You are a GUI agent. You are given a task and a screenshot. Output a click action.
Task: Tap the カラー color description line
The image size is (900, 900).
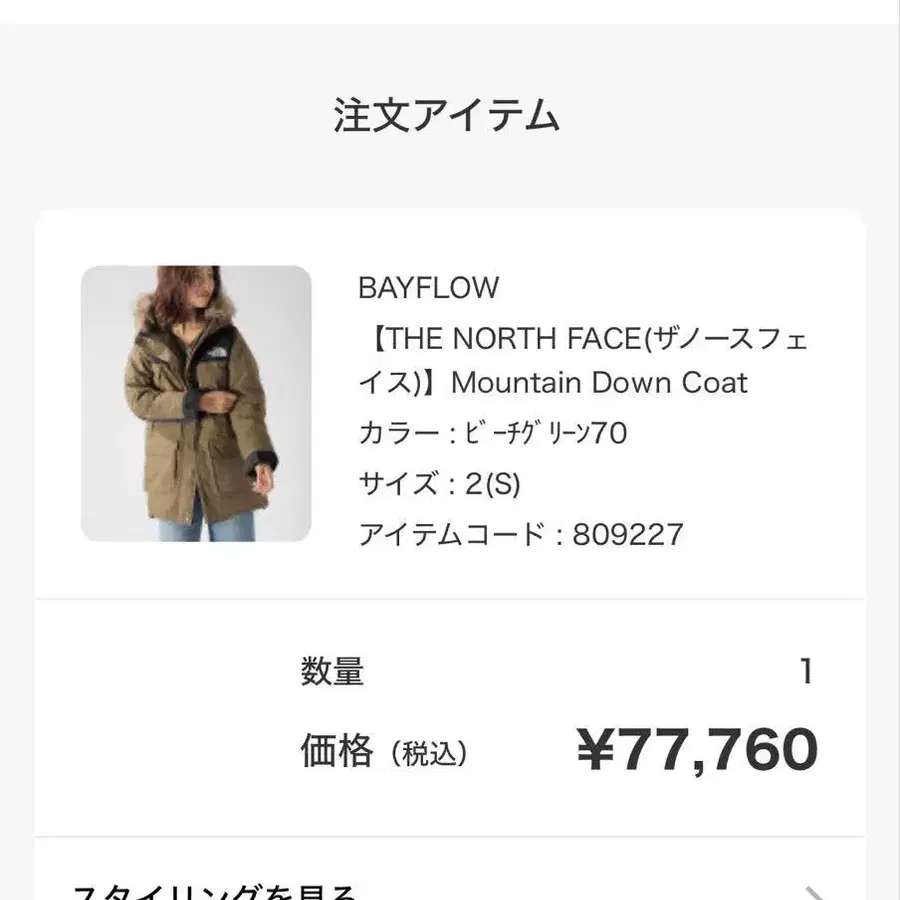[492, 434]
